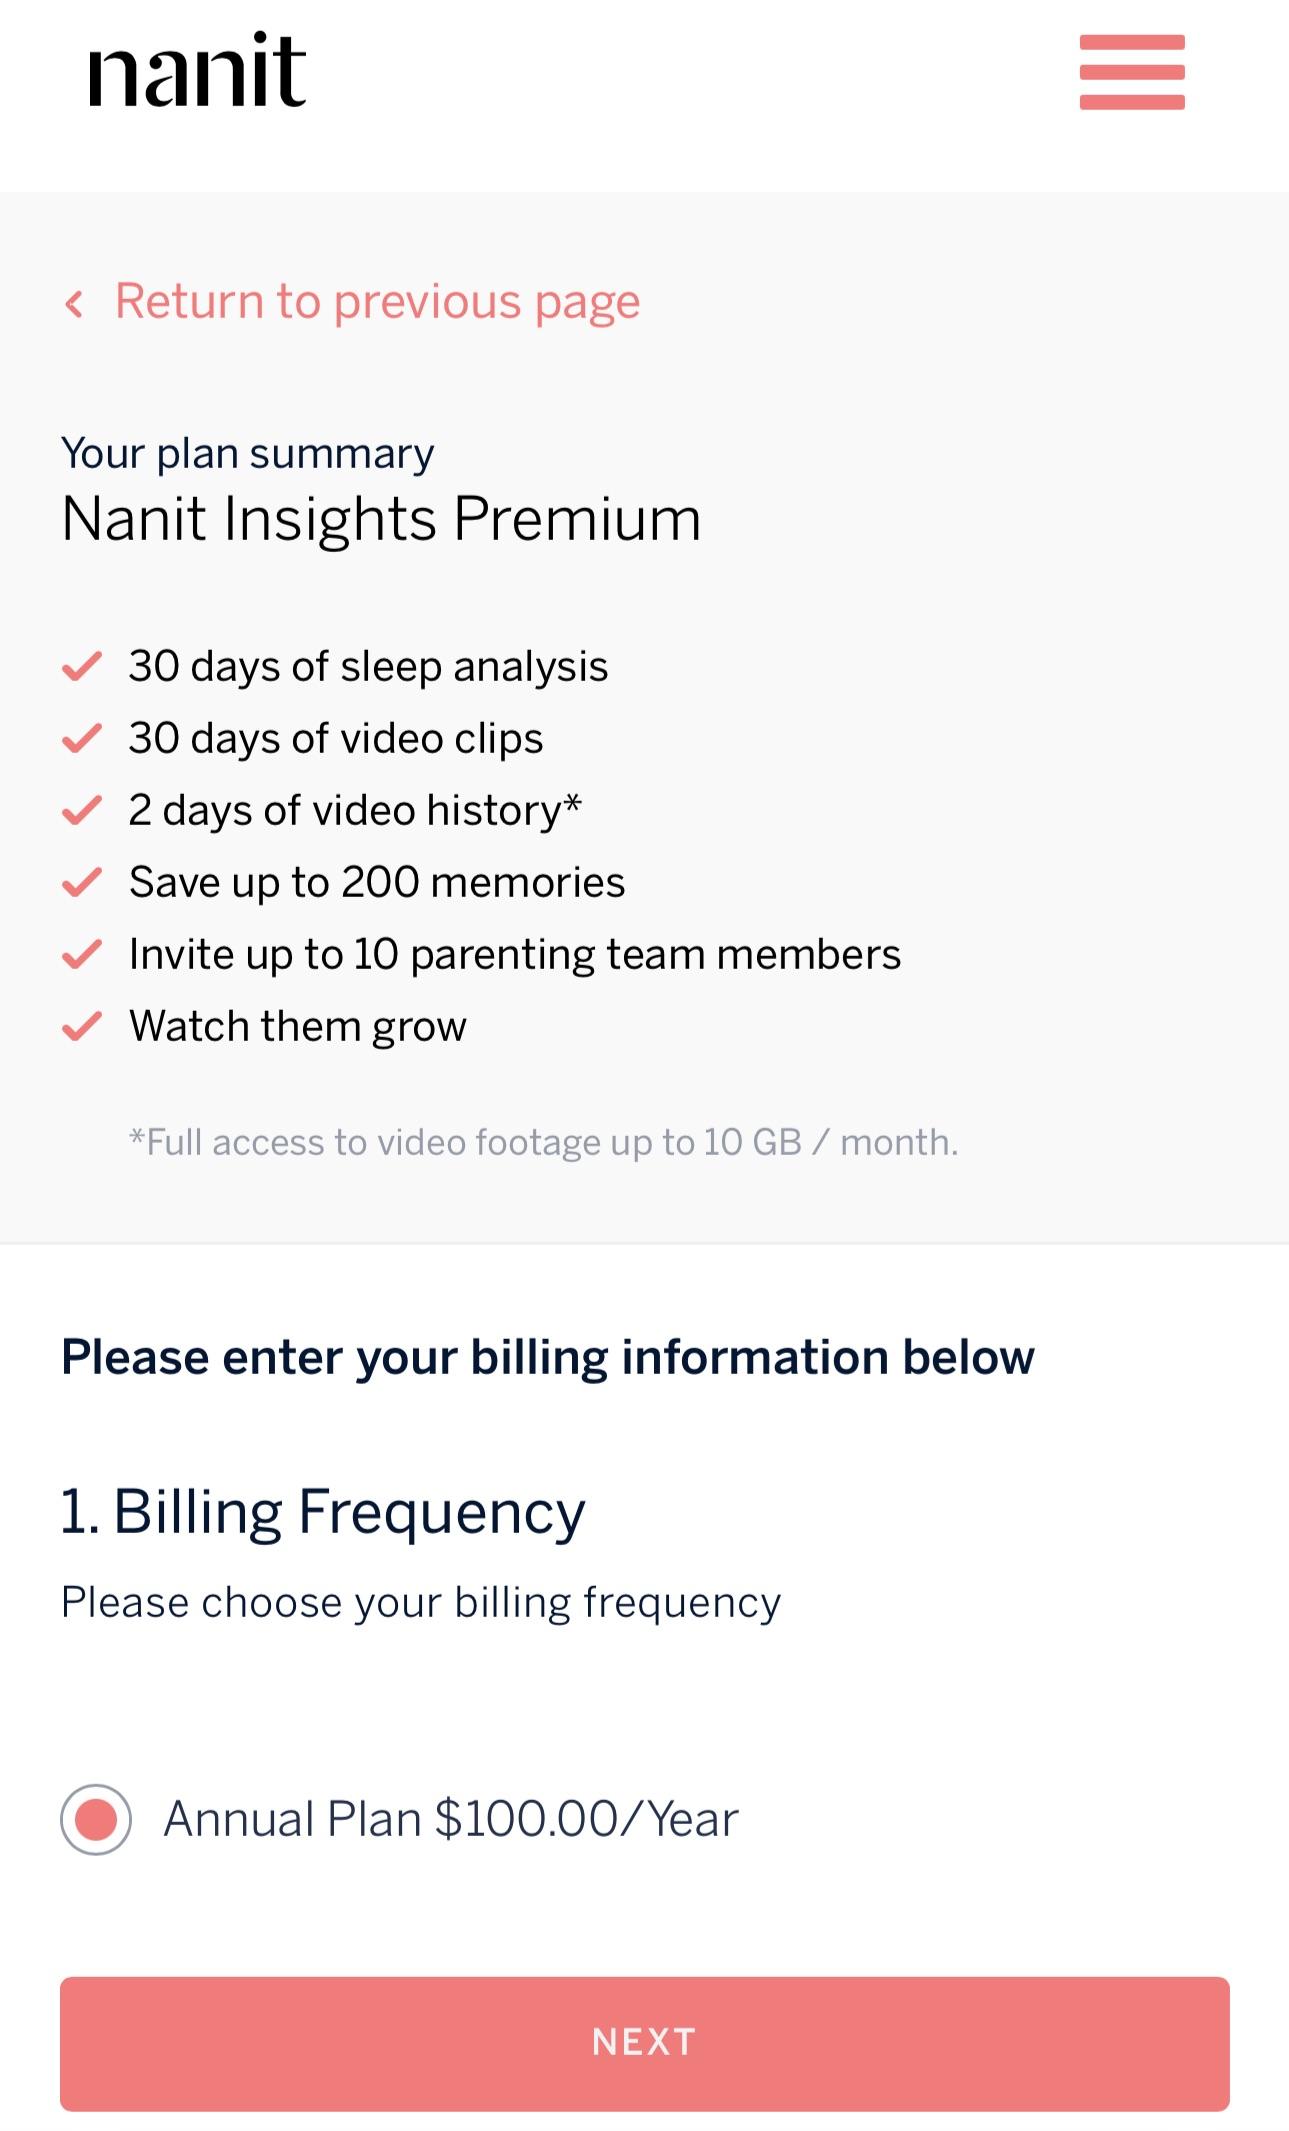Open the hamburger navigation menu
The image size is (1289, 2131).
pos(1132,71)
